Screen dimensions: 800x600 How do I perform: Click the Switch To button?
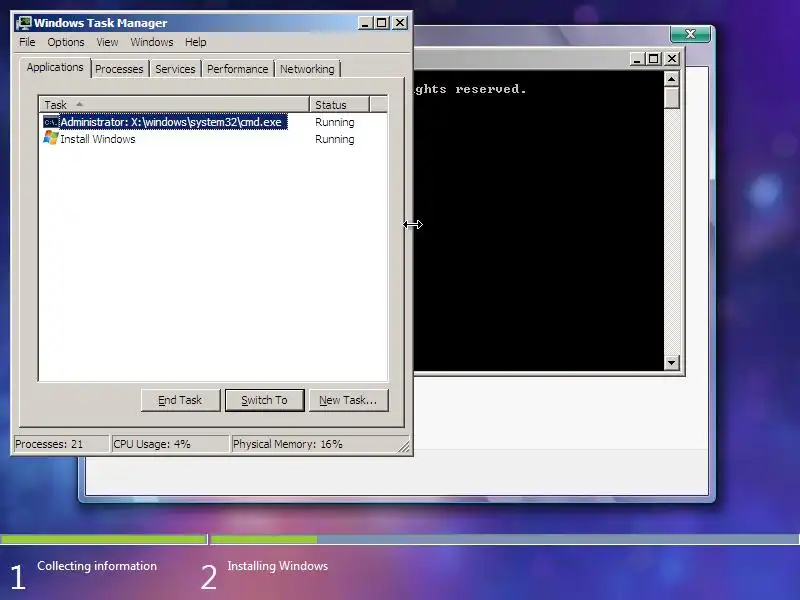pos(264,400)
